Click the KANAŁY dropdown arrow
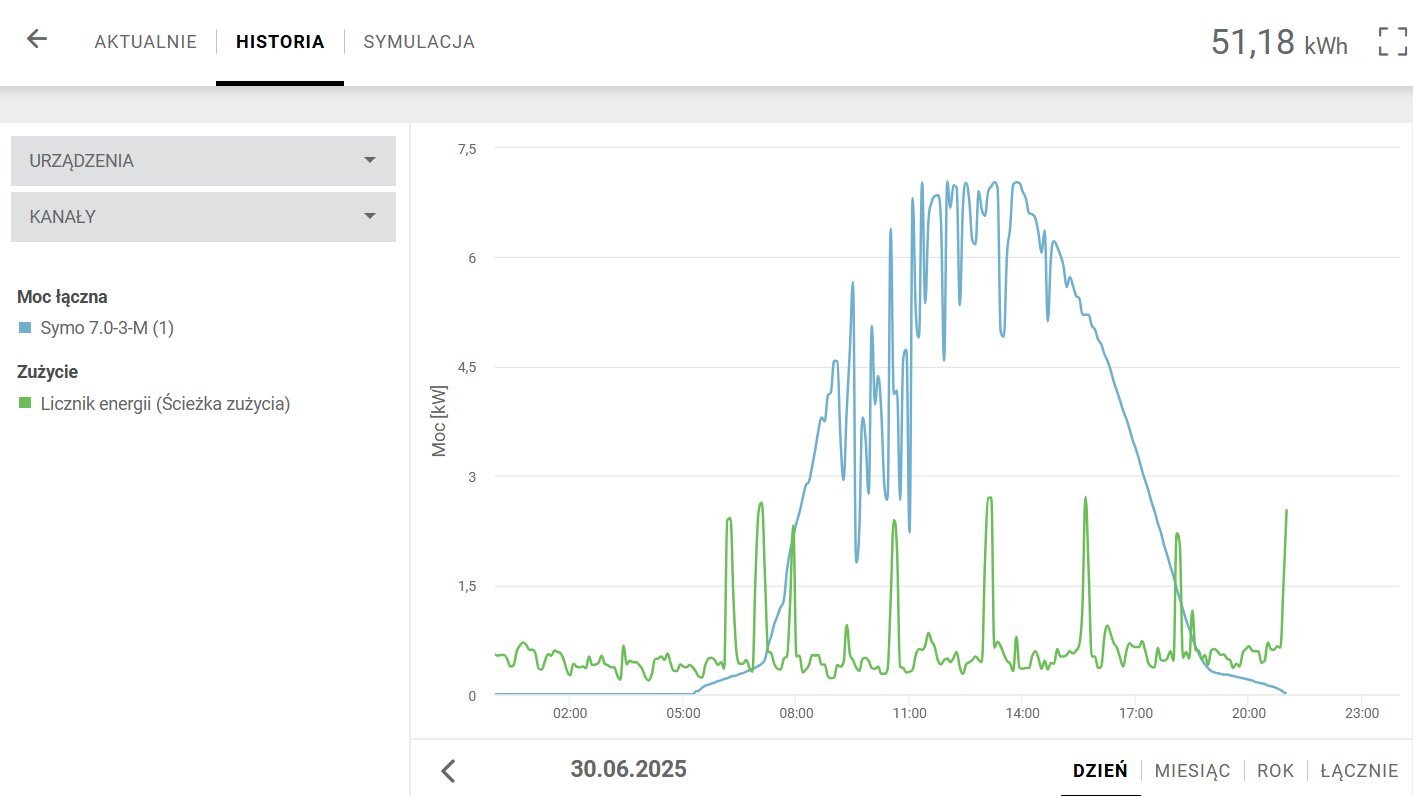The width and height of the screenshot is (1413, 796). click(x=370, y=217)
